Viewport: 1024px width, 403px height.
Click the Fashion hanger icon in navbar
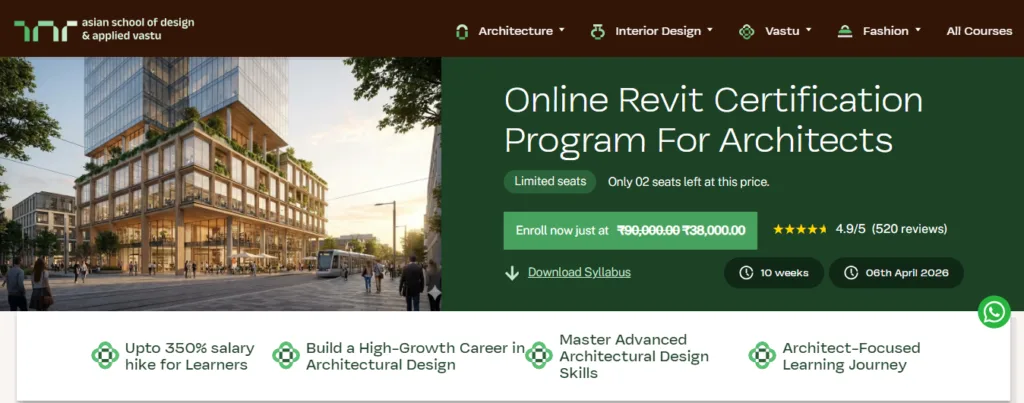(845, 31)
